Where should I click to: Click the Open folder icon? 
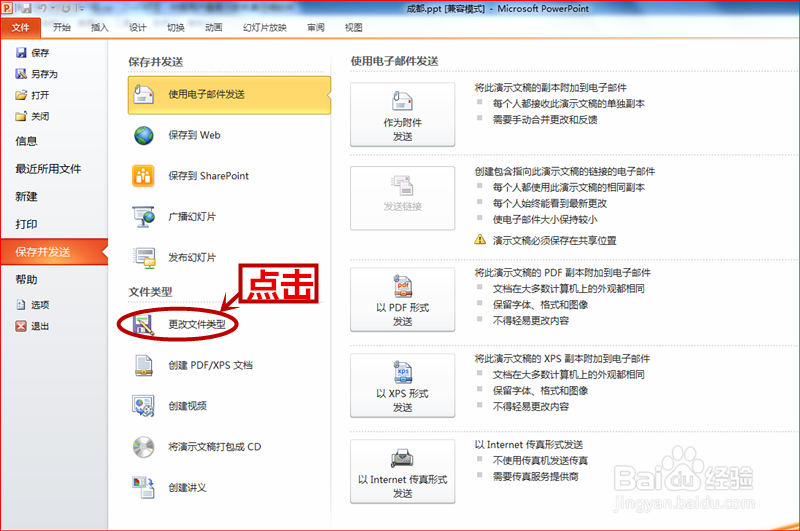click(x=21, y=95)
